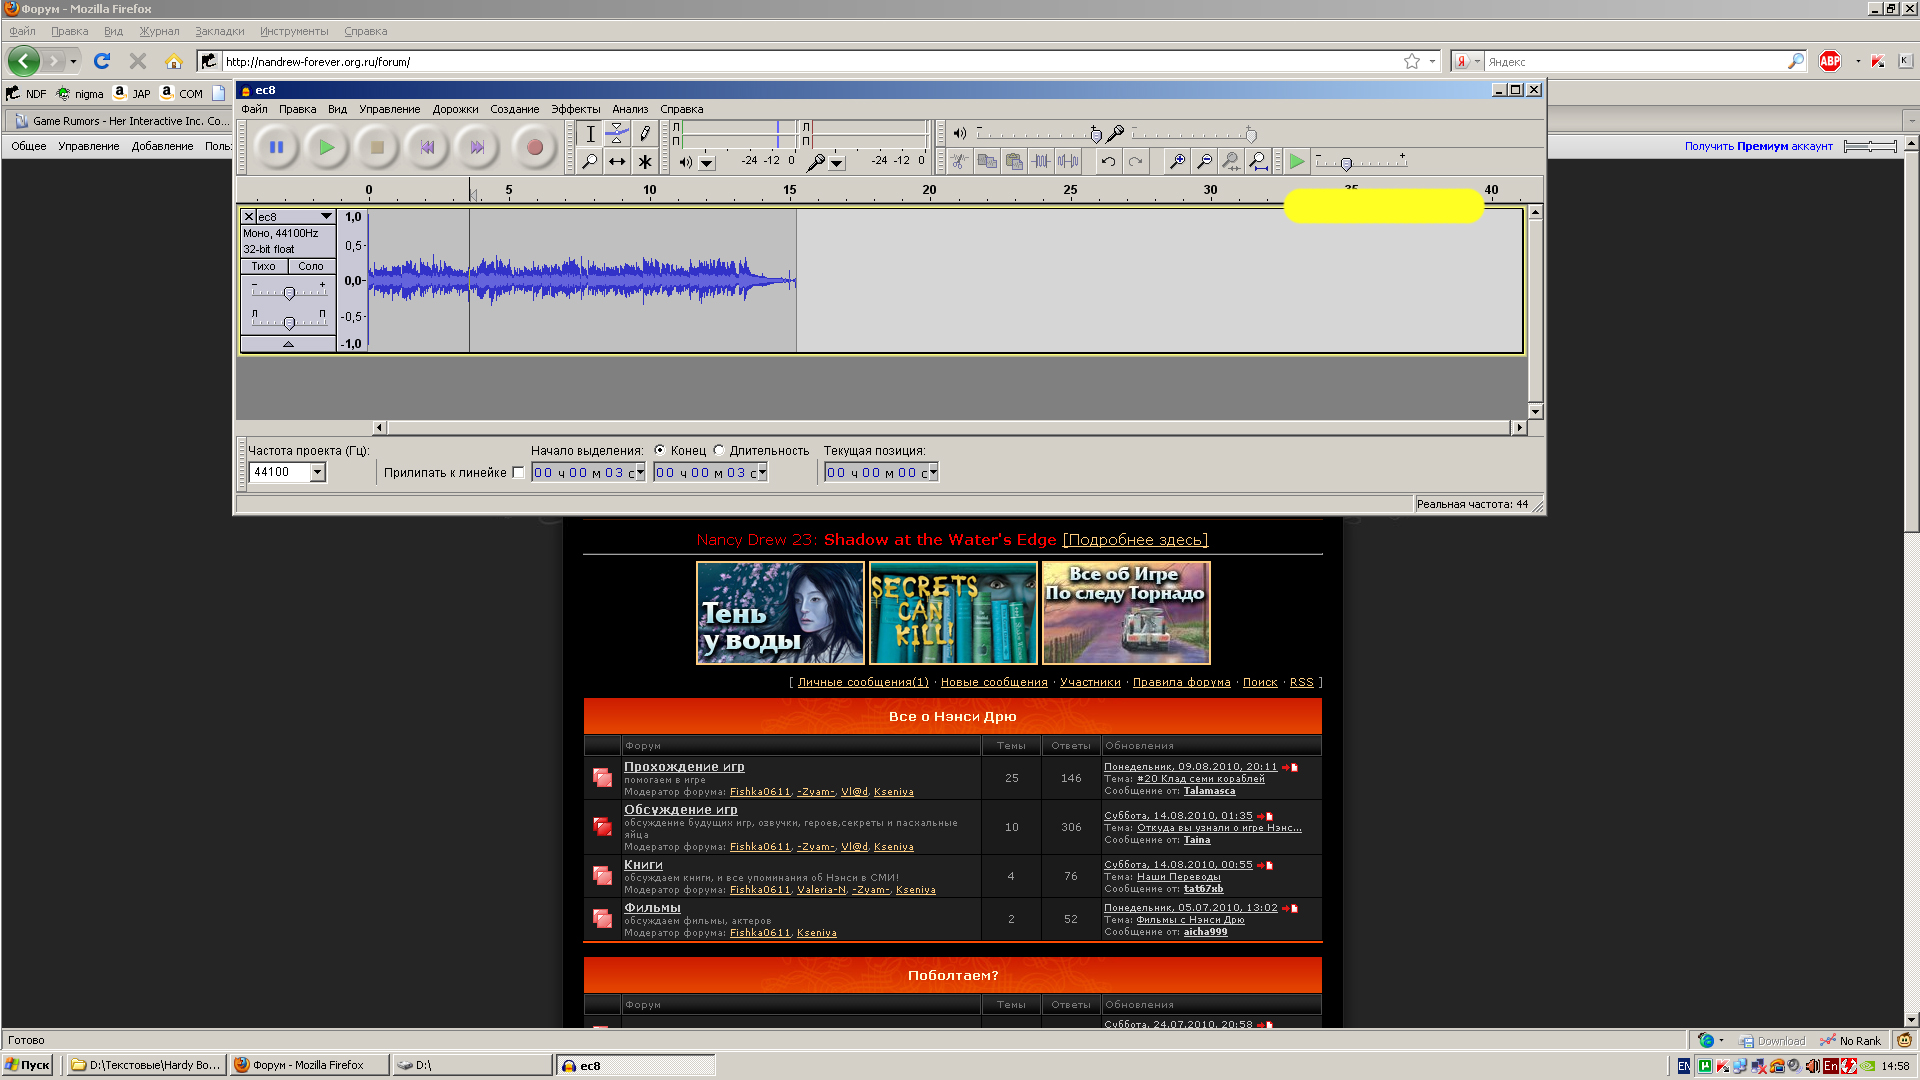Enable the snap to ruler checkbox

518,473
